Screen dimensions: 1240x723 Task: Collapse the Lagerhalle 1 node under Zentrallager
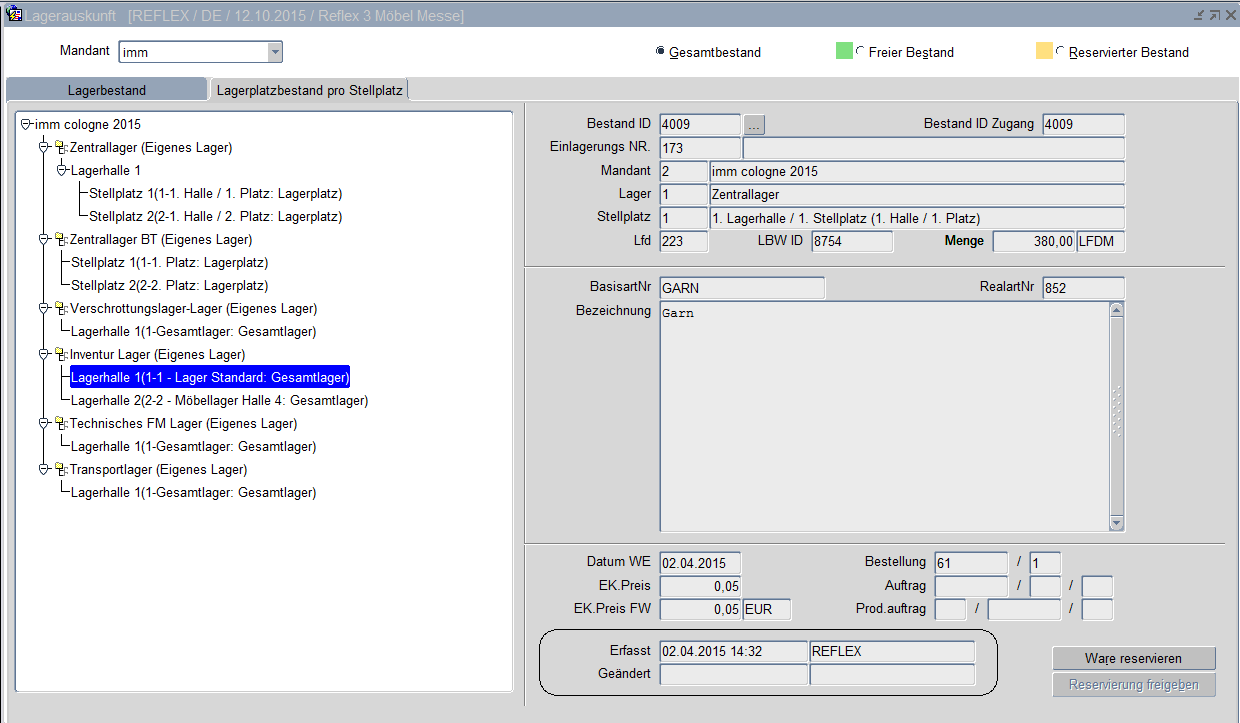pos(62,171)
